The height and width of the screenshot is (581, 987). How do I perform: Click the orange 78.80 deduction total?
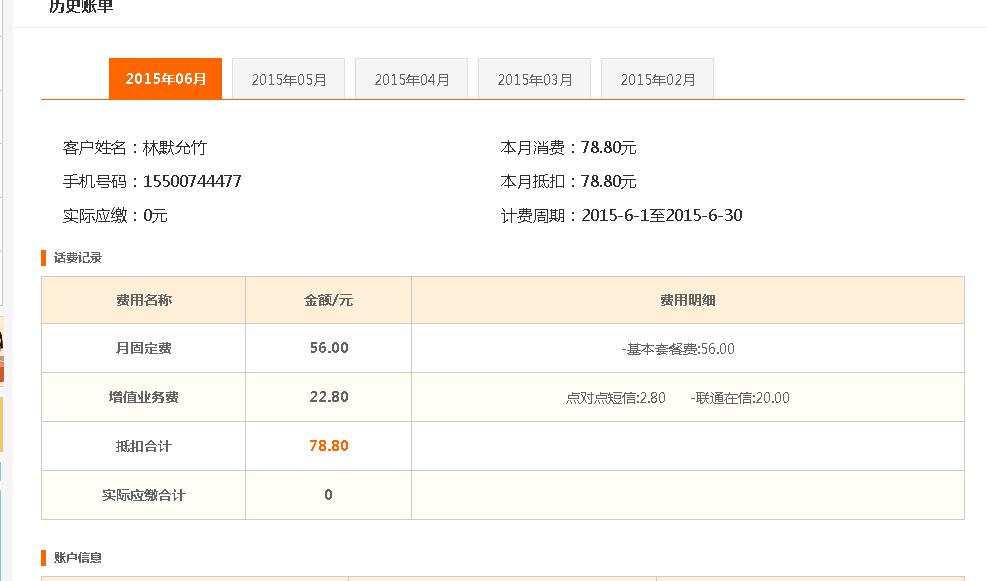pyautogui.click(x=328, y=446)
